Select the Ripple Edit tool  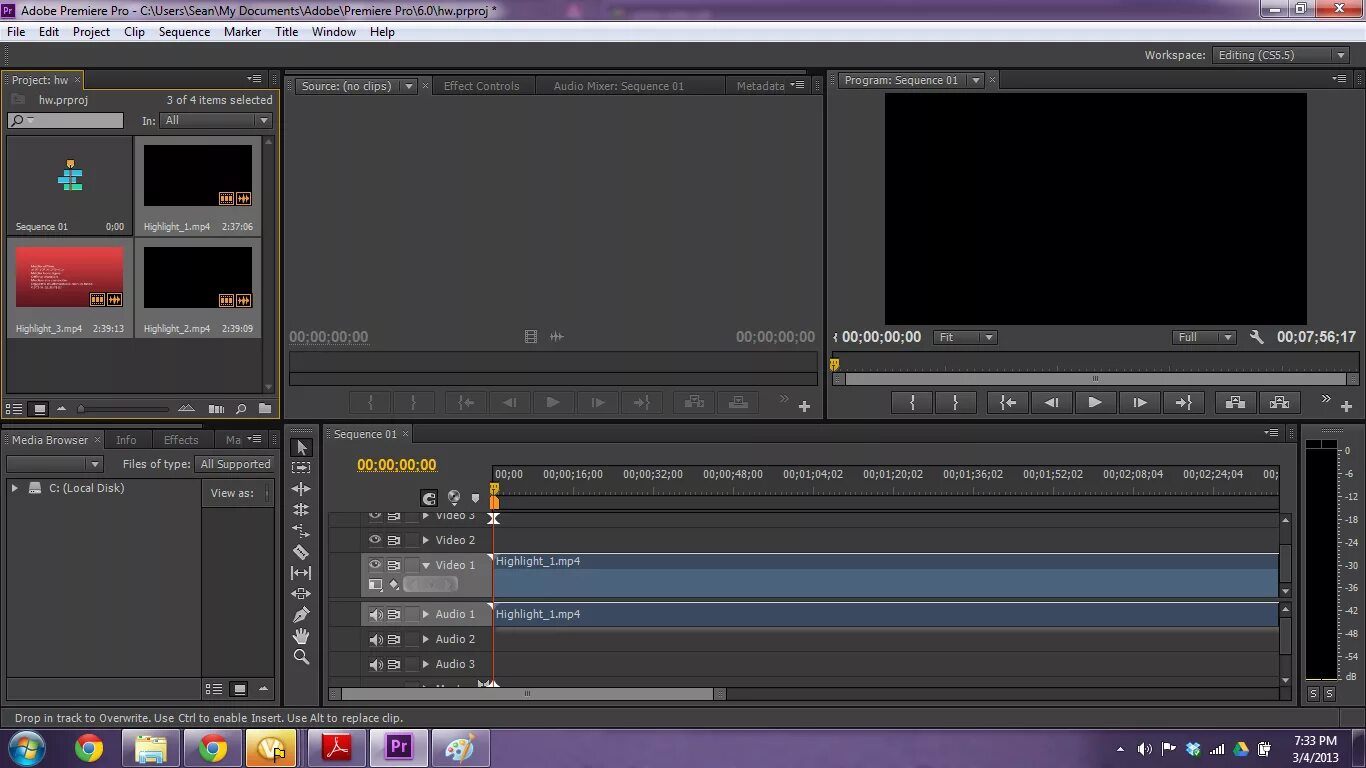(x=301, y=489)
